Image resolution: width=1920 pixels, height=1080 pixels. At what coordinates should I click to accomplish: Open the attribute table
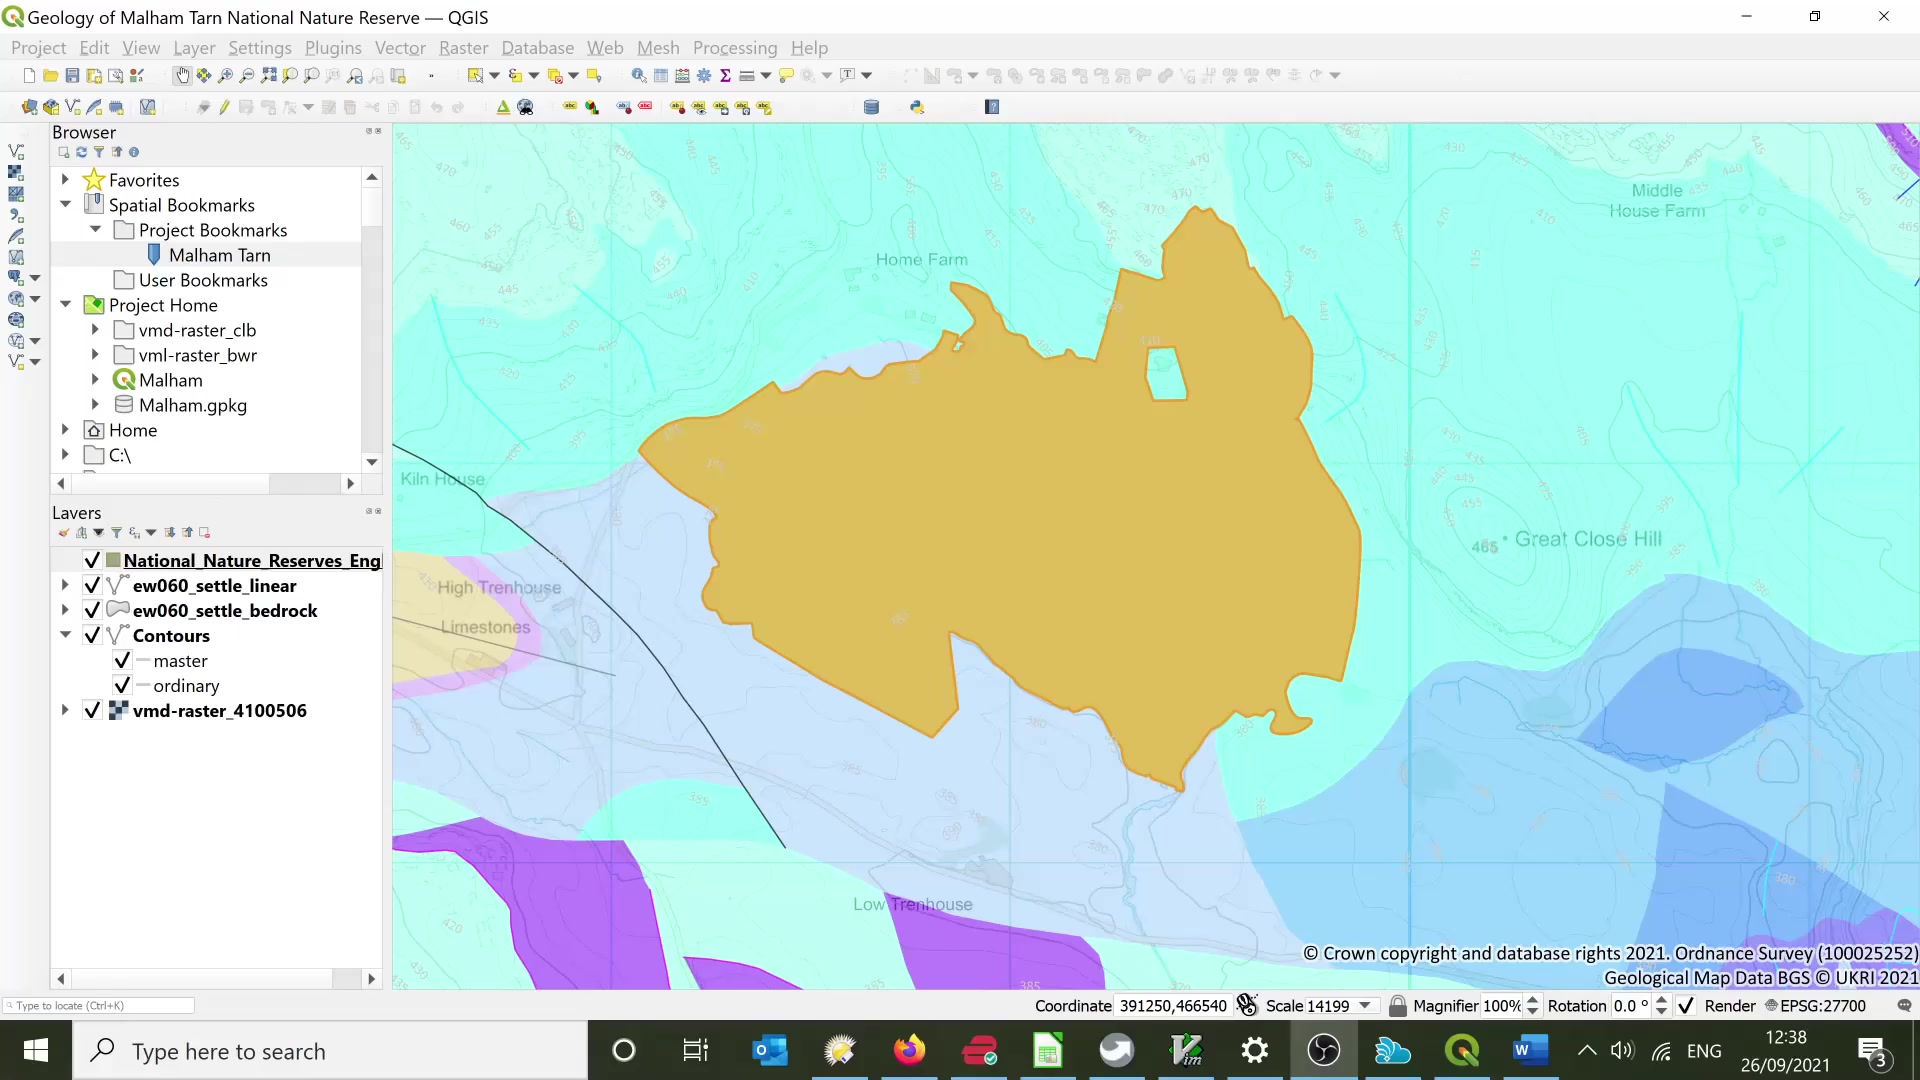point(661,75)
